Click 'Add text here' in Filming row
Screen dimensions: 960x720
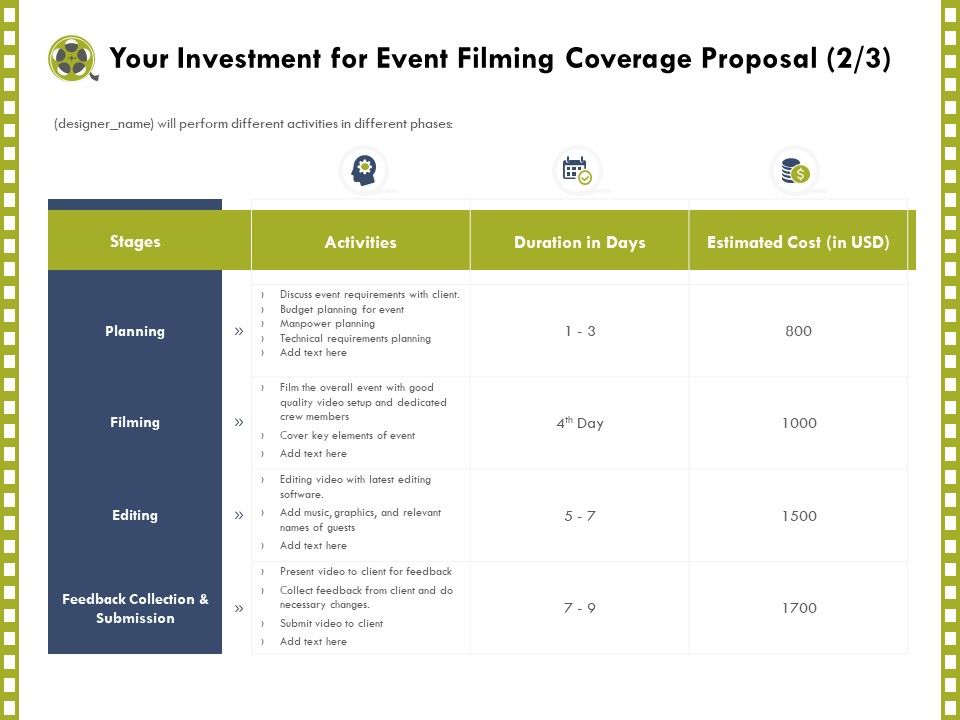click(313, 454)
